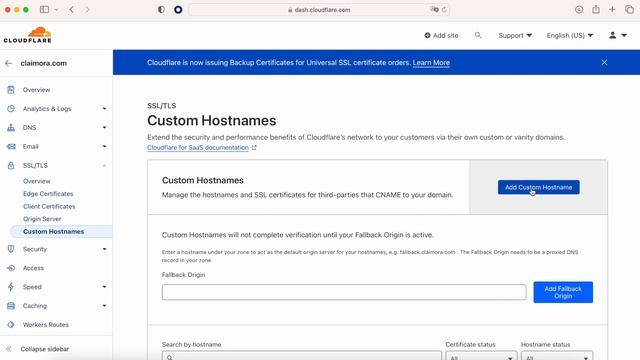Expand the Speed section arrow

click(x=104, y=287)
